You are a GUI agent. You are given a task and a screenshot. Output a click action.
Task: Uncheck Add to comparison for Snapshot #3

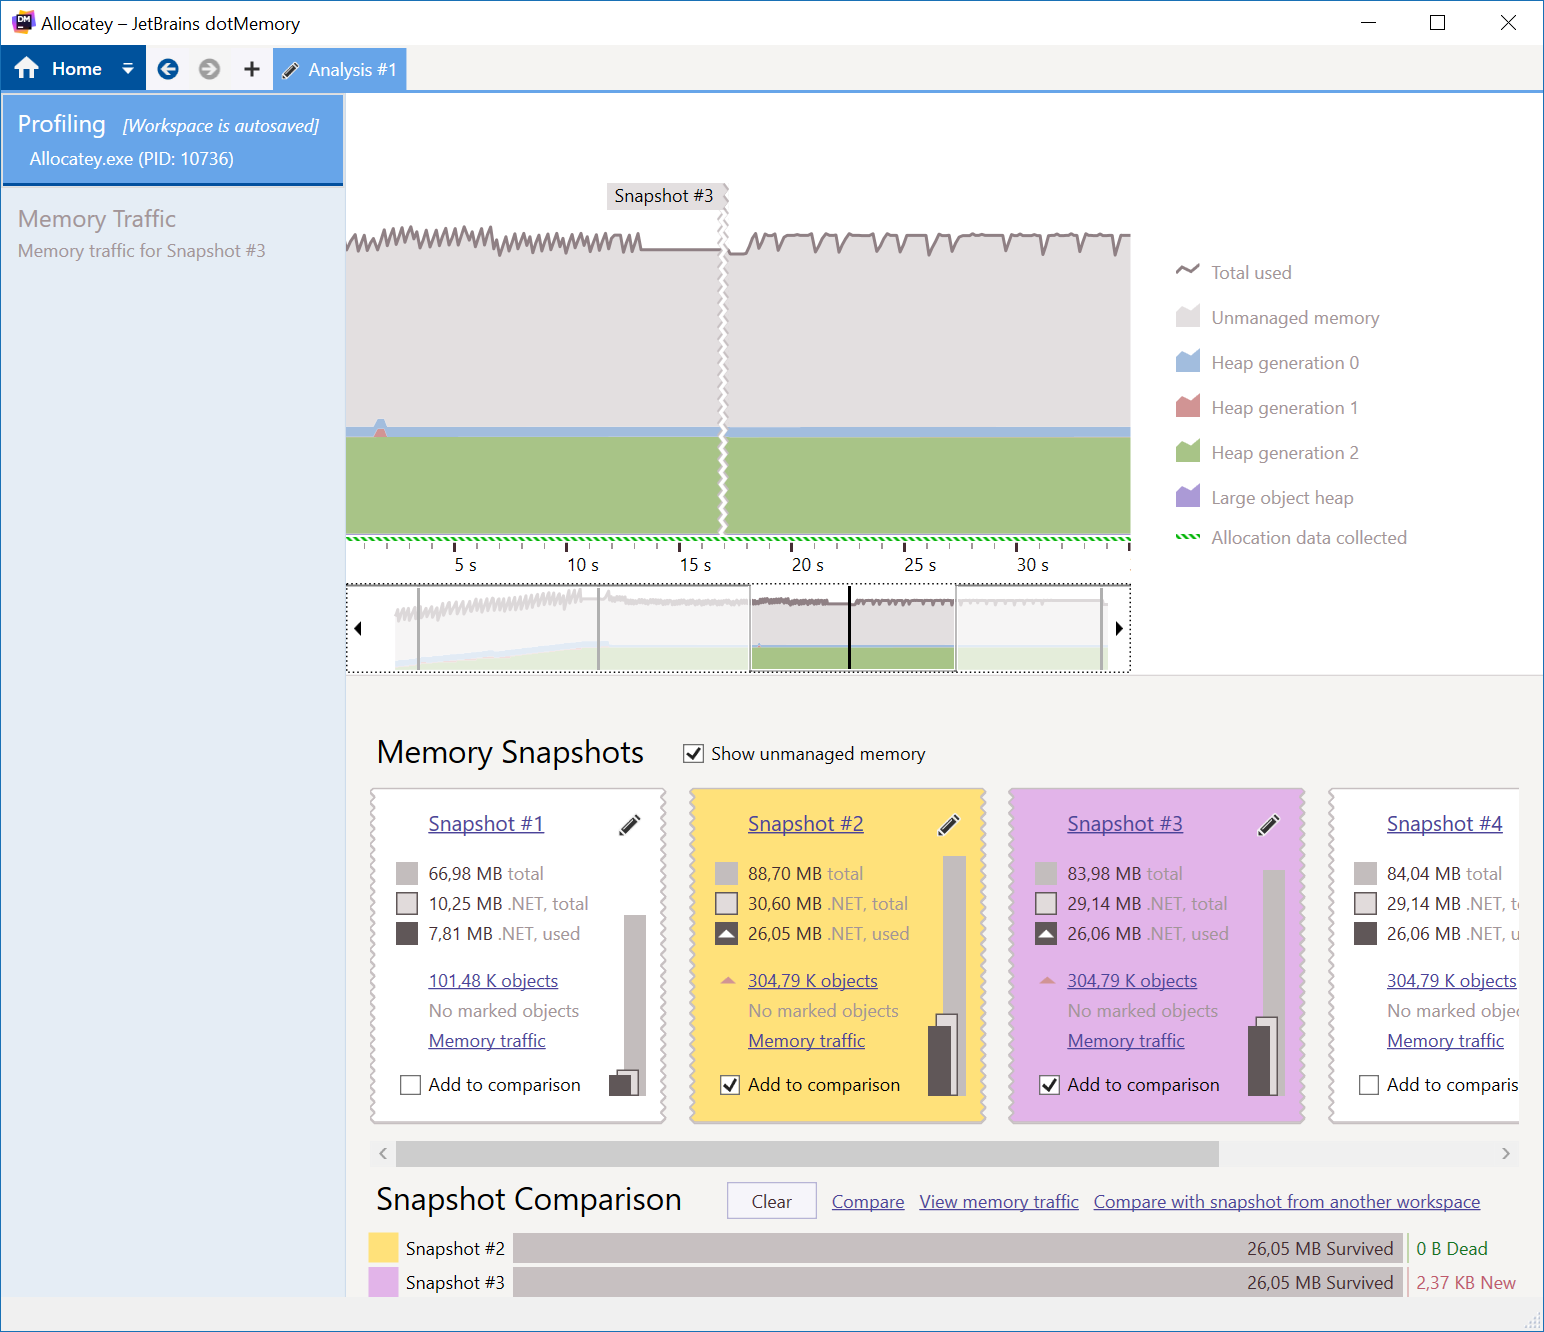tap(1049, 1085)
